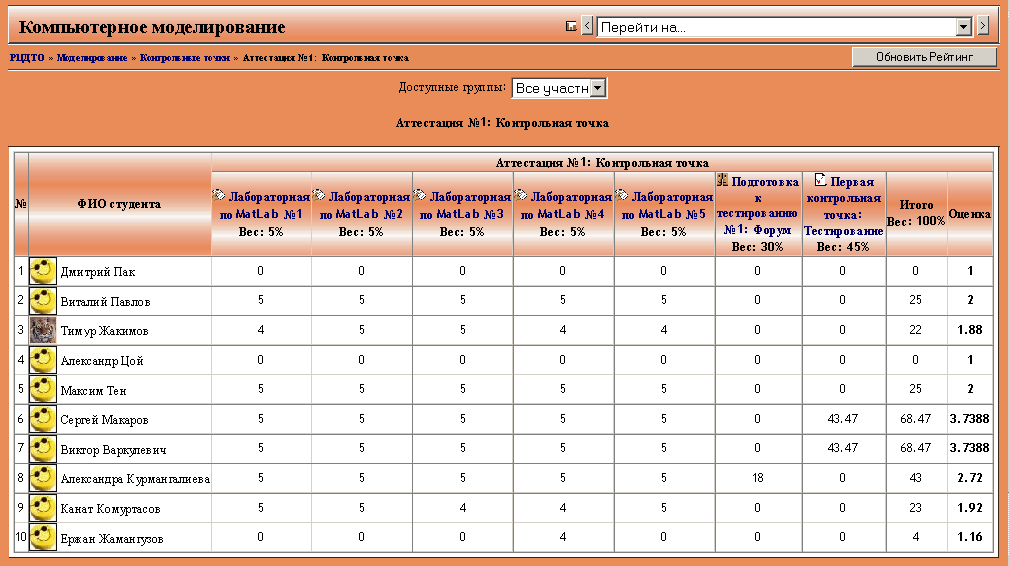
Task: Select student name Александр Цой
Action: tap(102, 360)
